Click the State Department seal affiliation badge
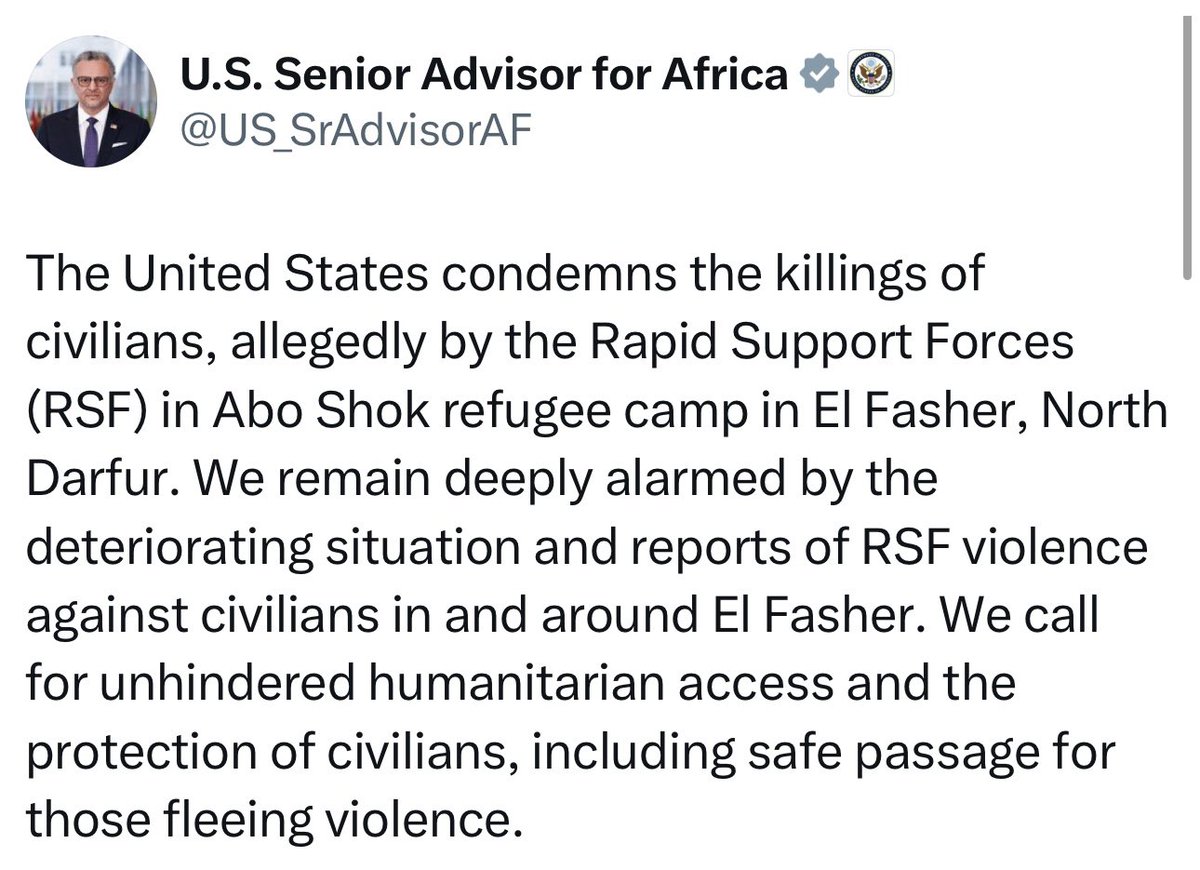Image resolution: width=1200 pixels, height=870 pixels. click(870, 75)
